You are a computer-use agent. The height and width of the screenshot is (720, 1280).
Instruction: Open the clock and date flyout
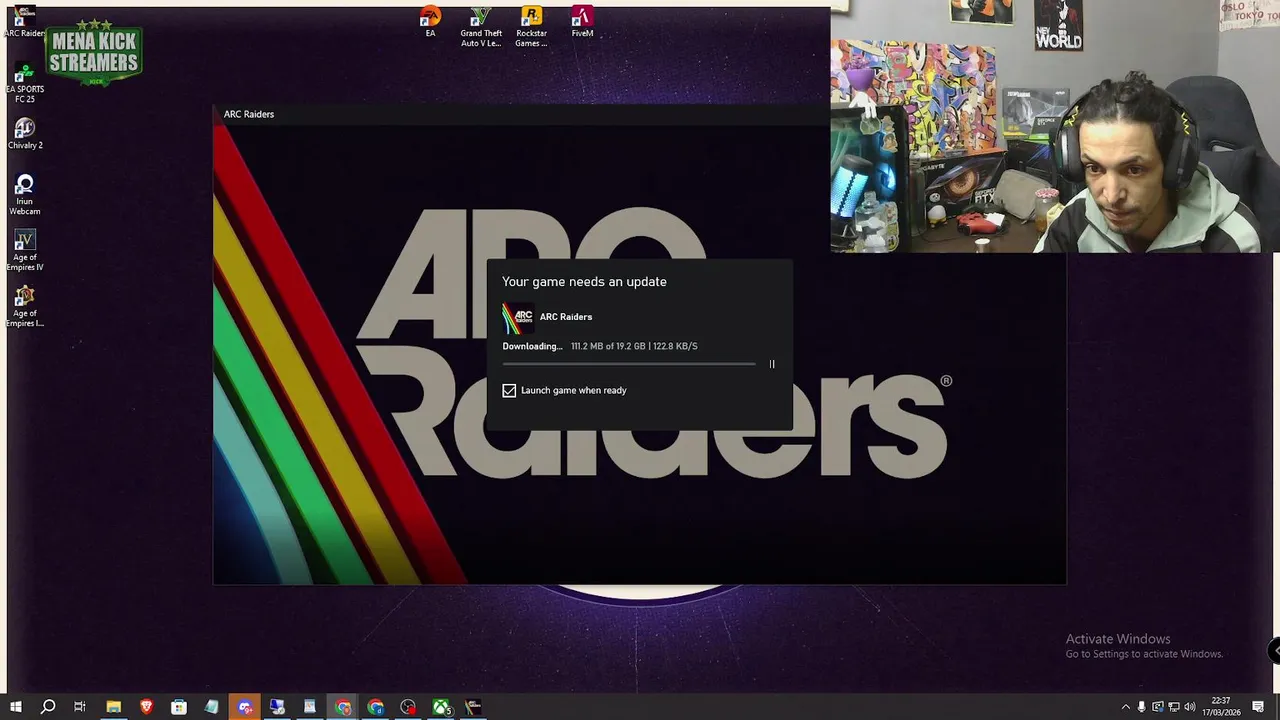1223,707
